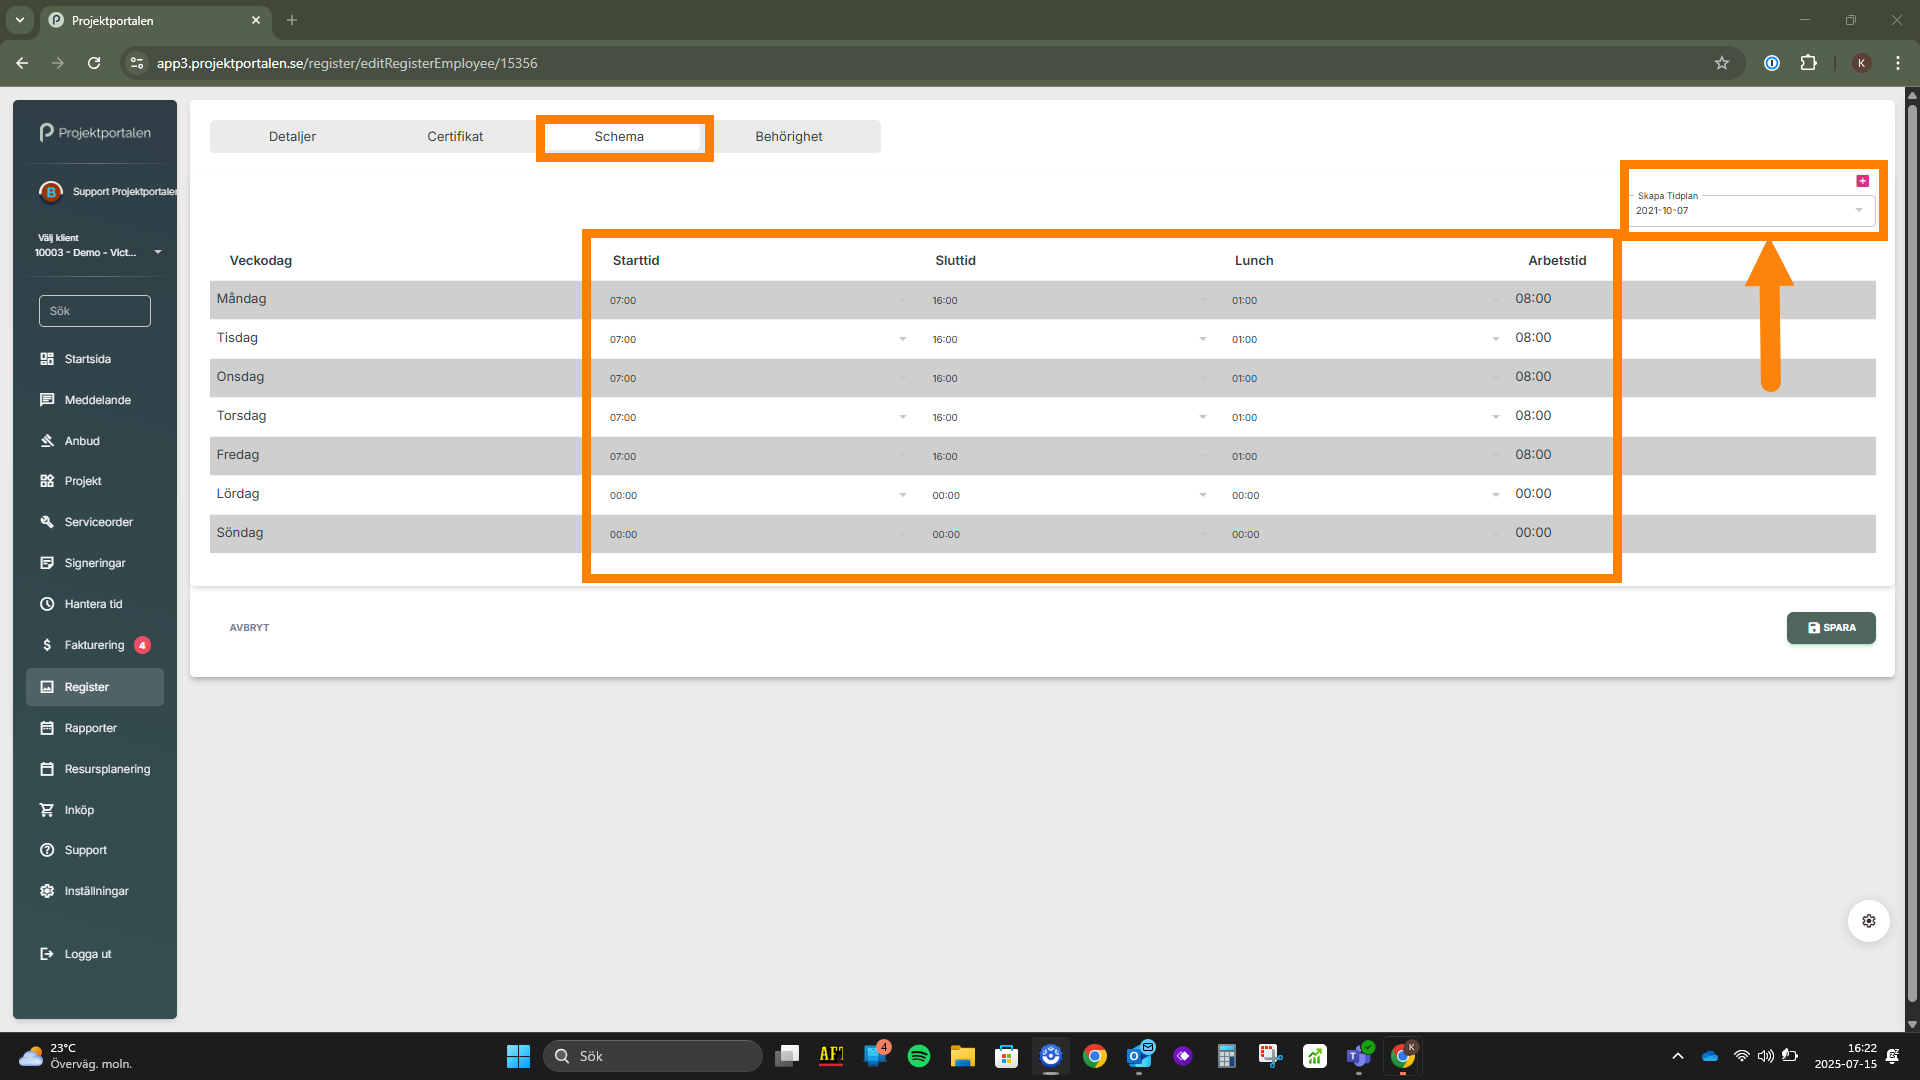Click the Fakturering dollar icon

pyautogui.click(x=47, y=645)
